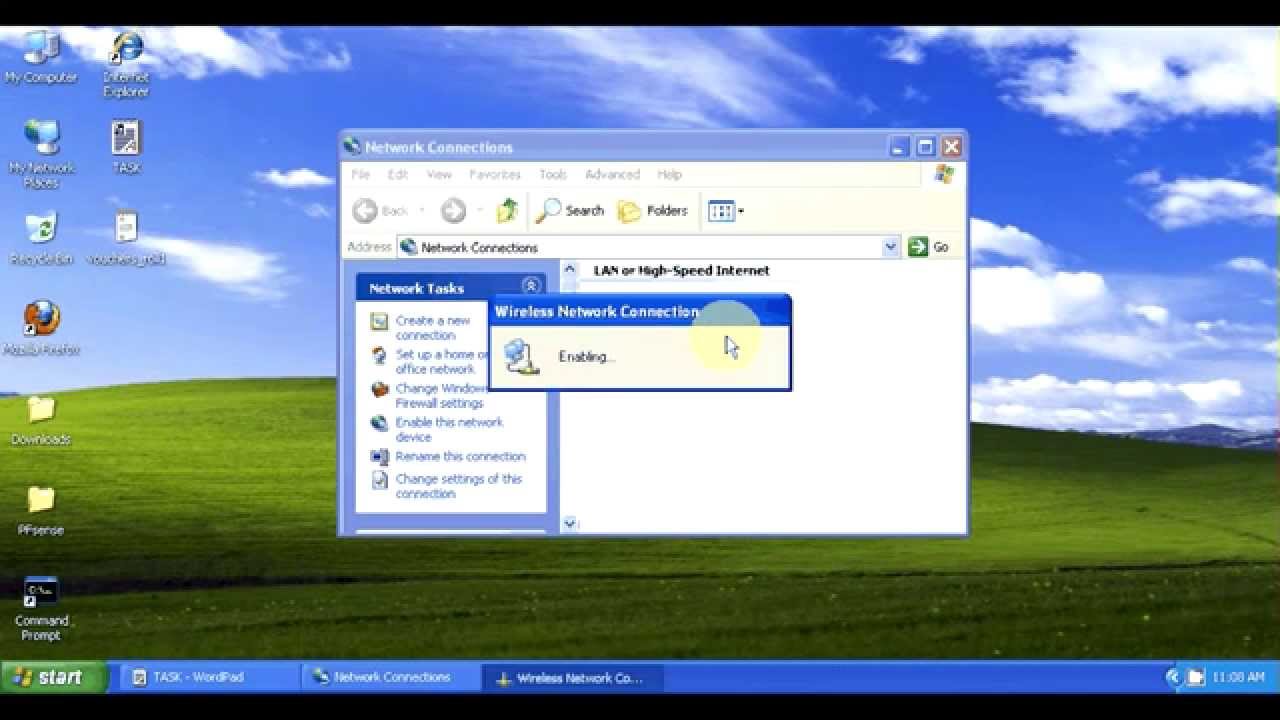Open the TASK document on desktop

click(x=126, y=147)
